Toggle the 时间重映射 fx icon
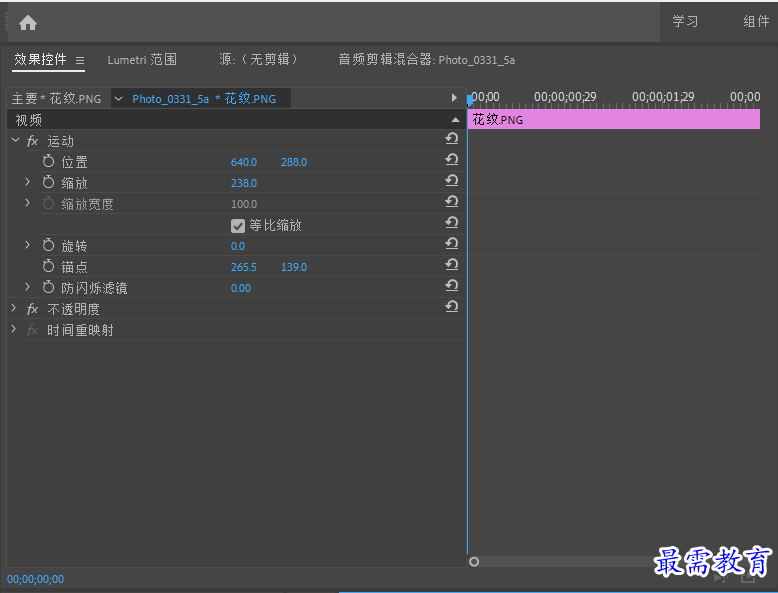The image size is (778, 593). point(32,330)
